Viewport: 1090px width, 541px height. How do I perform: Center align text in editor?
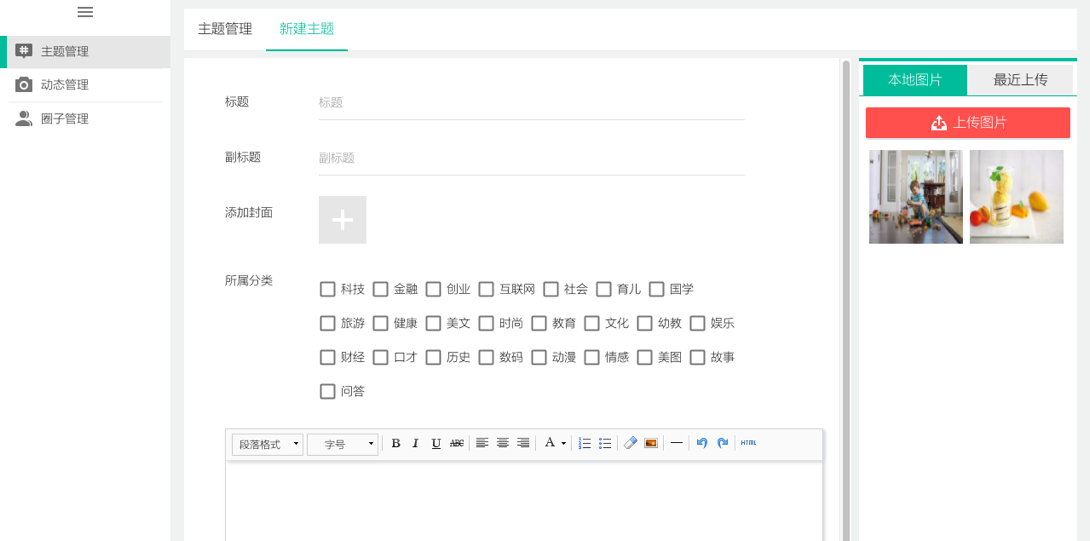pyautogui.click(x=503, y=443)
